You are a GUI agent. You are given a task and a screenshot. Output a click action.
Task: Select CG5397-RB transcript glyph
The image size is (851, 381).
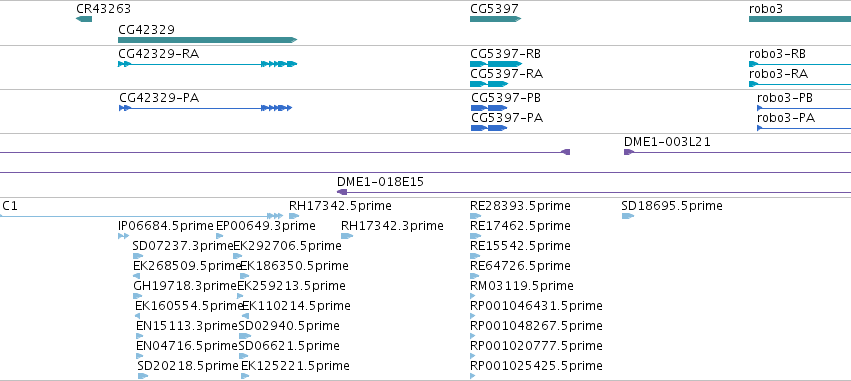[496, 64]
